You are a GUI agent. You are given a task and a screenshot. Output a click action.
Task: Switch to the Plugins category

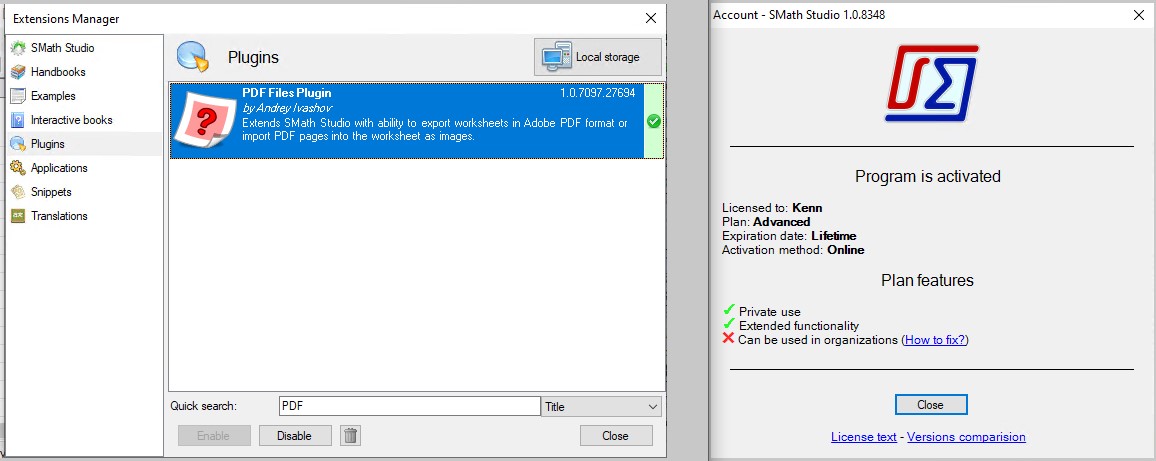click(x=47, y=144)
